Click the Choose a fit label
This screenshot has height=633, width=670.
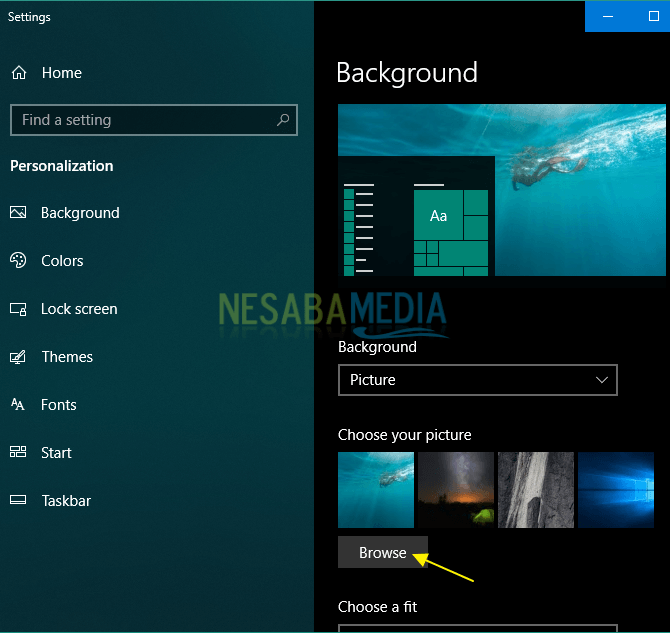(377, 607)
